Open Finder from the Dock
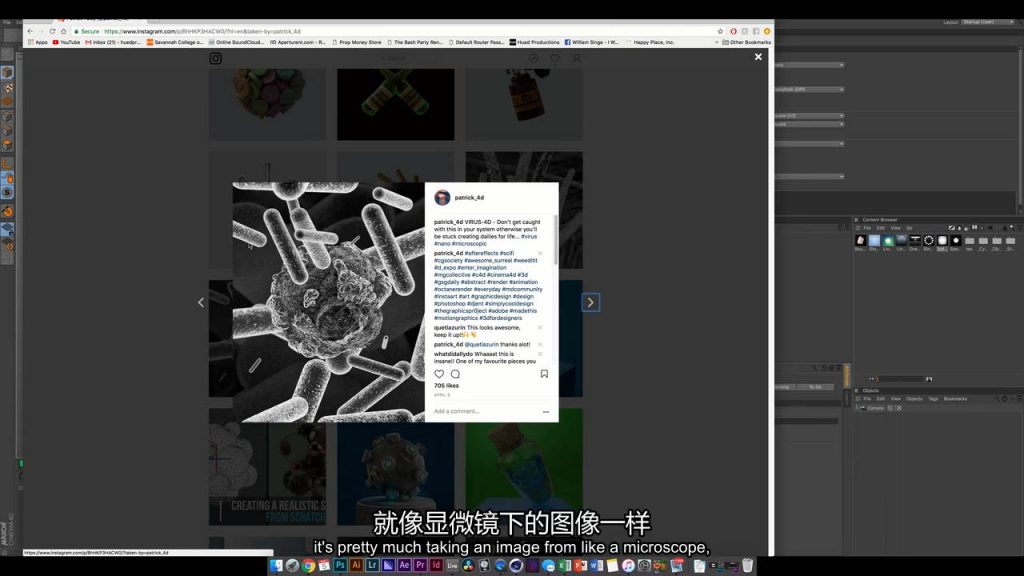Viewport: 1024px width, 576px height. [x=276, y=566]
